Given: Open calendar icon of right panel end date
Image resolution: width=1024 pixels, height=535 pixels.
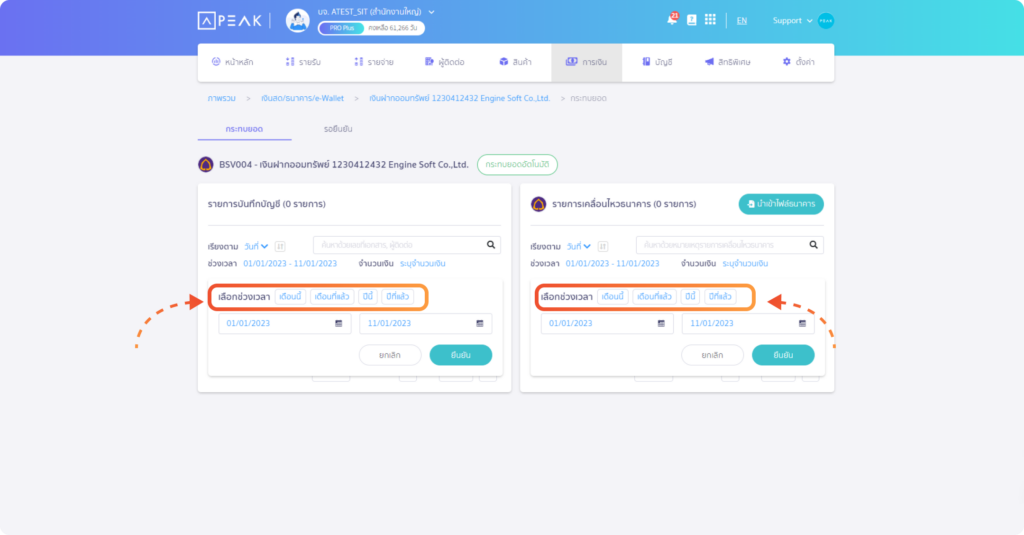Looking at the screenshot, I should (x=802, y=324).
